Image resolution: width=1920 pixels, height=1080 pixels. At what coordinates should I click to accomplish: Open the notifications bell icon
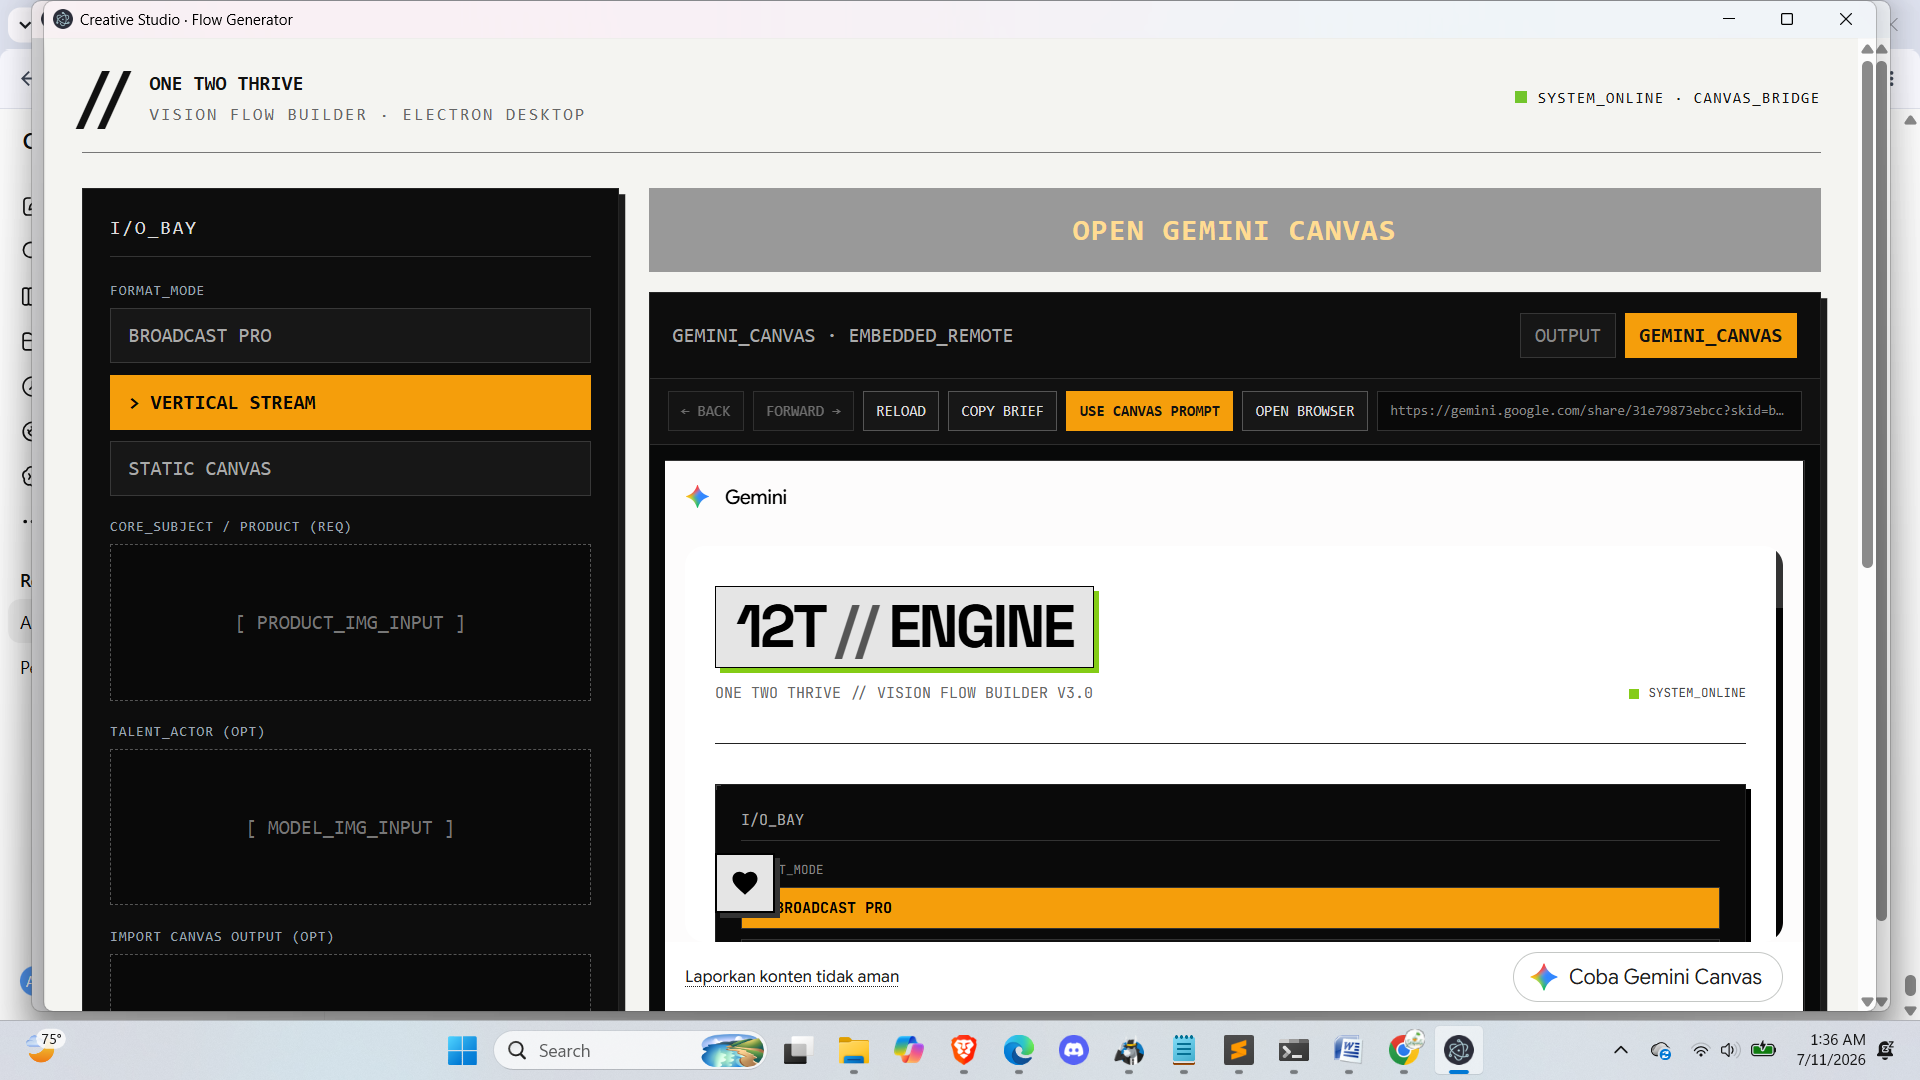[x=1886, y=1050]
